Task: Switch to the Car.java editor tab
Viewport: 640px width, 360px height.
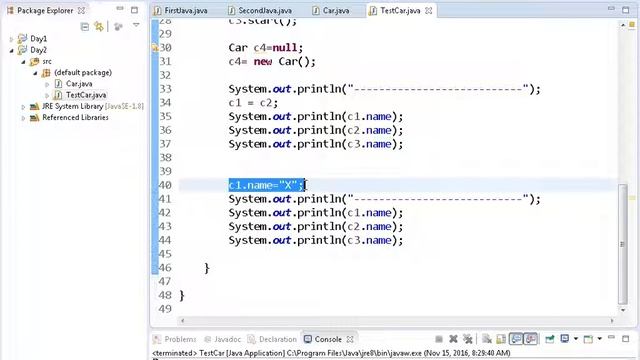Action: click(x=336, y=11)
